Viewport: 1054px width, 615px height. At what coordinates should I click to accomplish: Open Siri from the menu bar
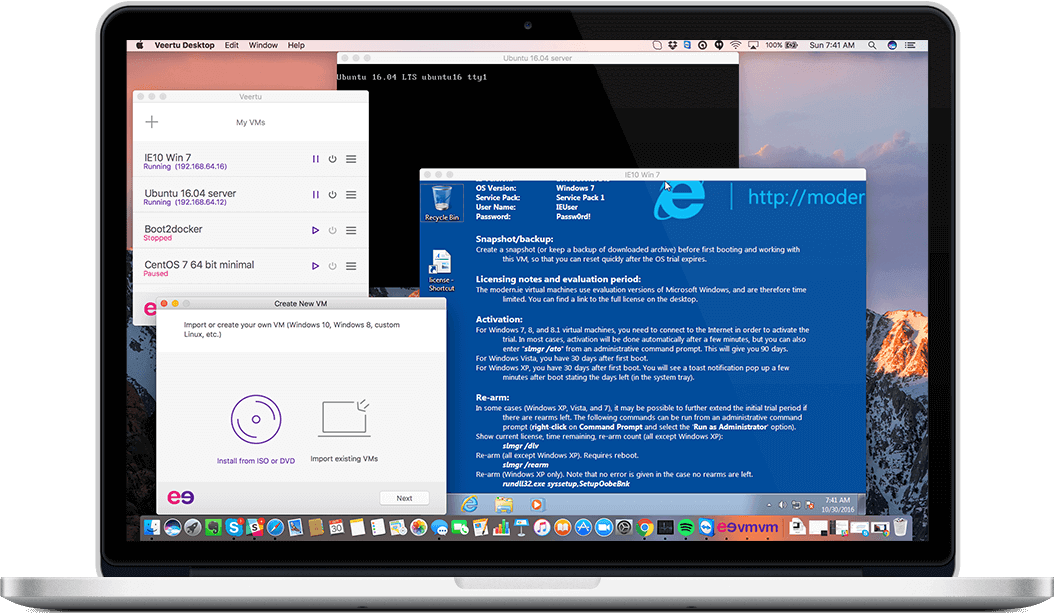892,45
